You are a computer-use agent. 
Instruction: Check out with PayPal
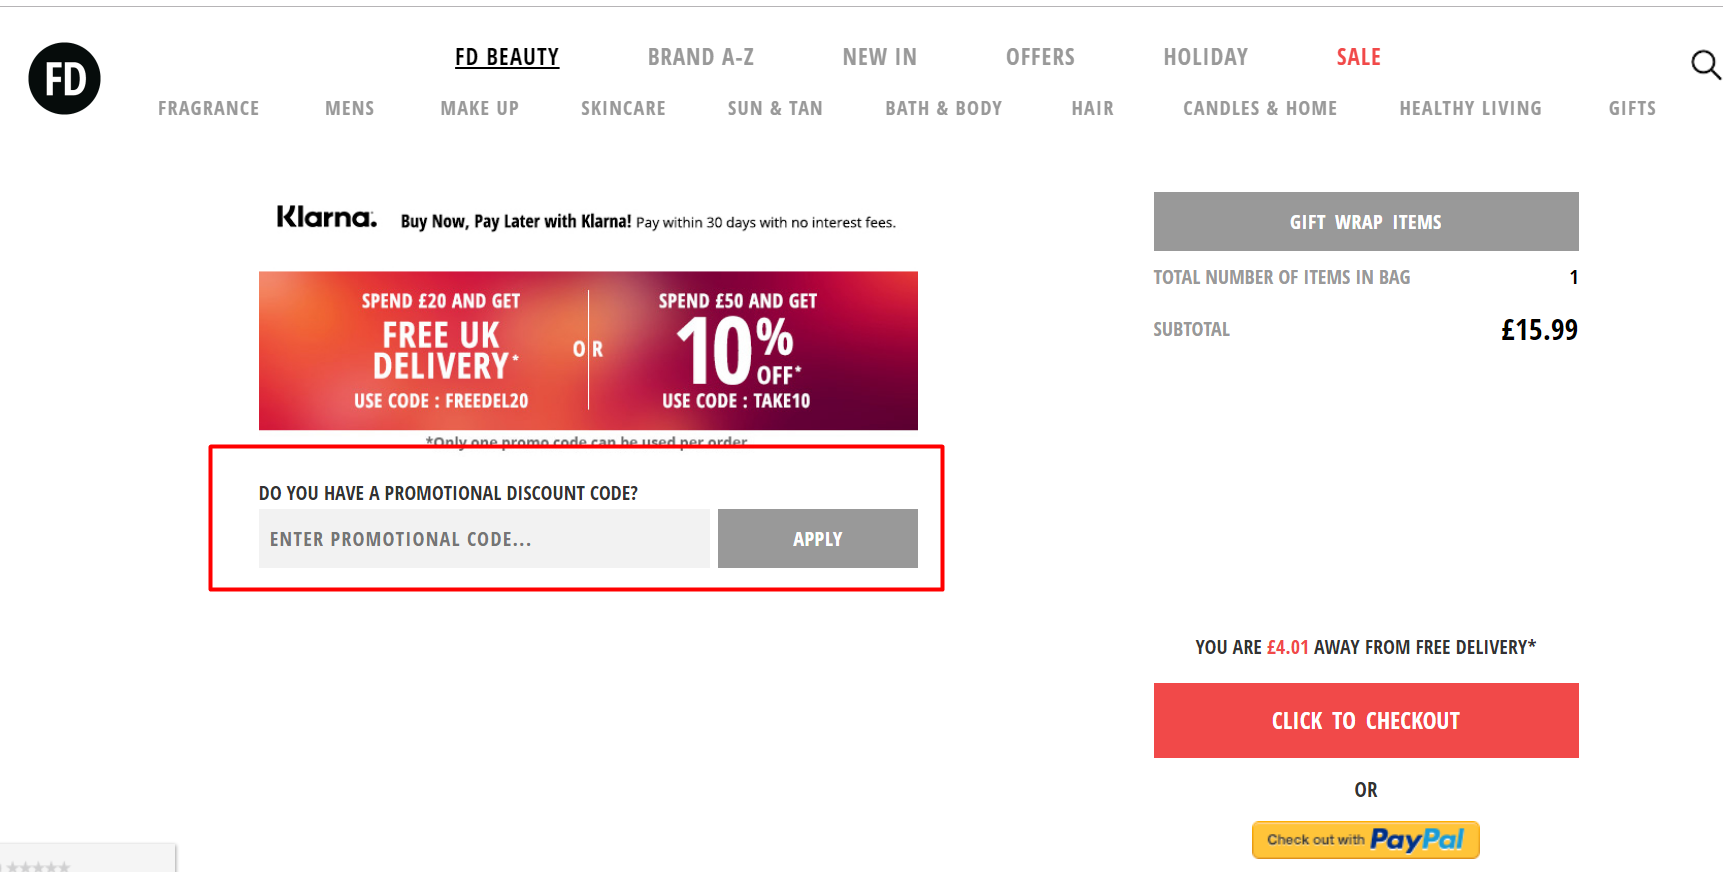[1365, 840]
